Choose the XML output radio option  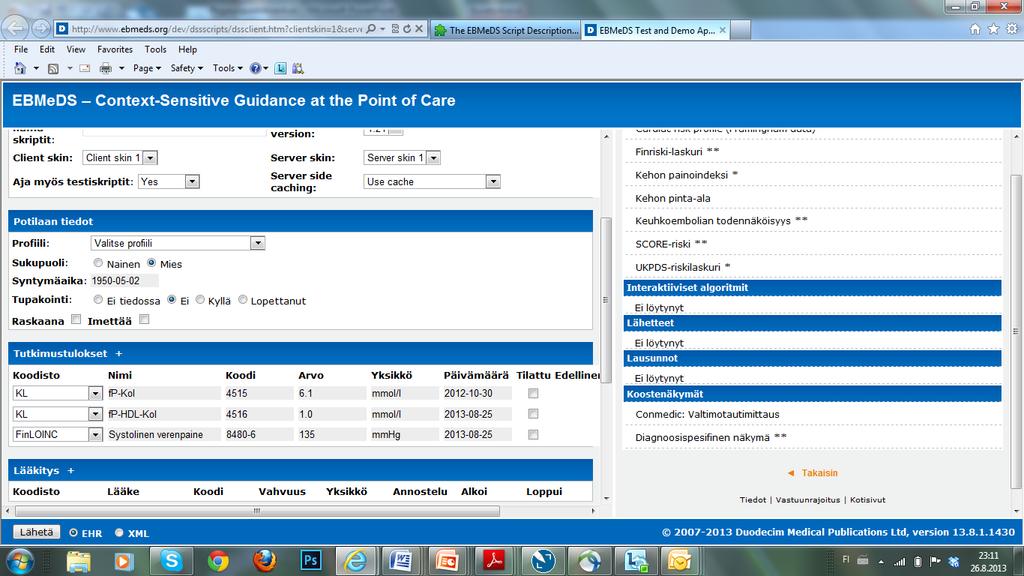pos(119,533)
